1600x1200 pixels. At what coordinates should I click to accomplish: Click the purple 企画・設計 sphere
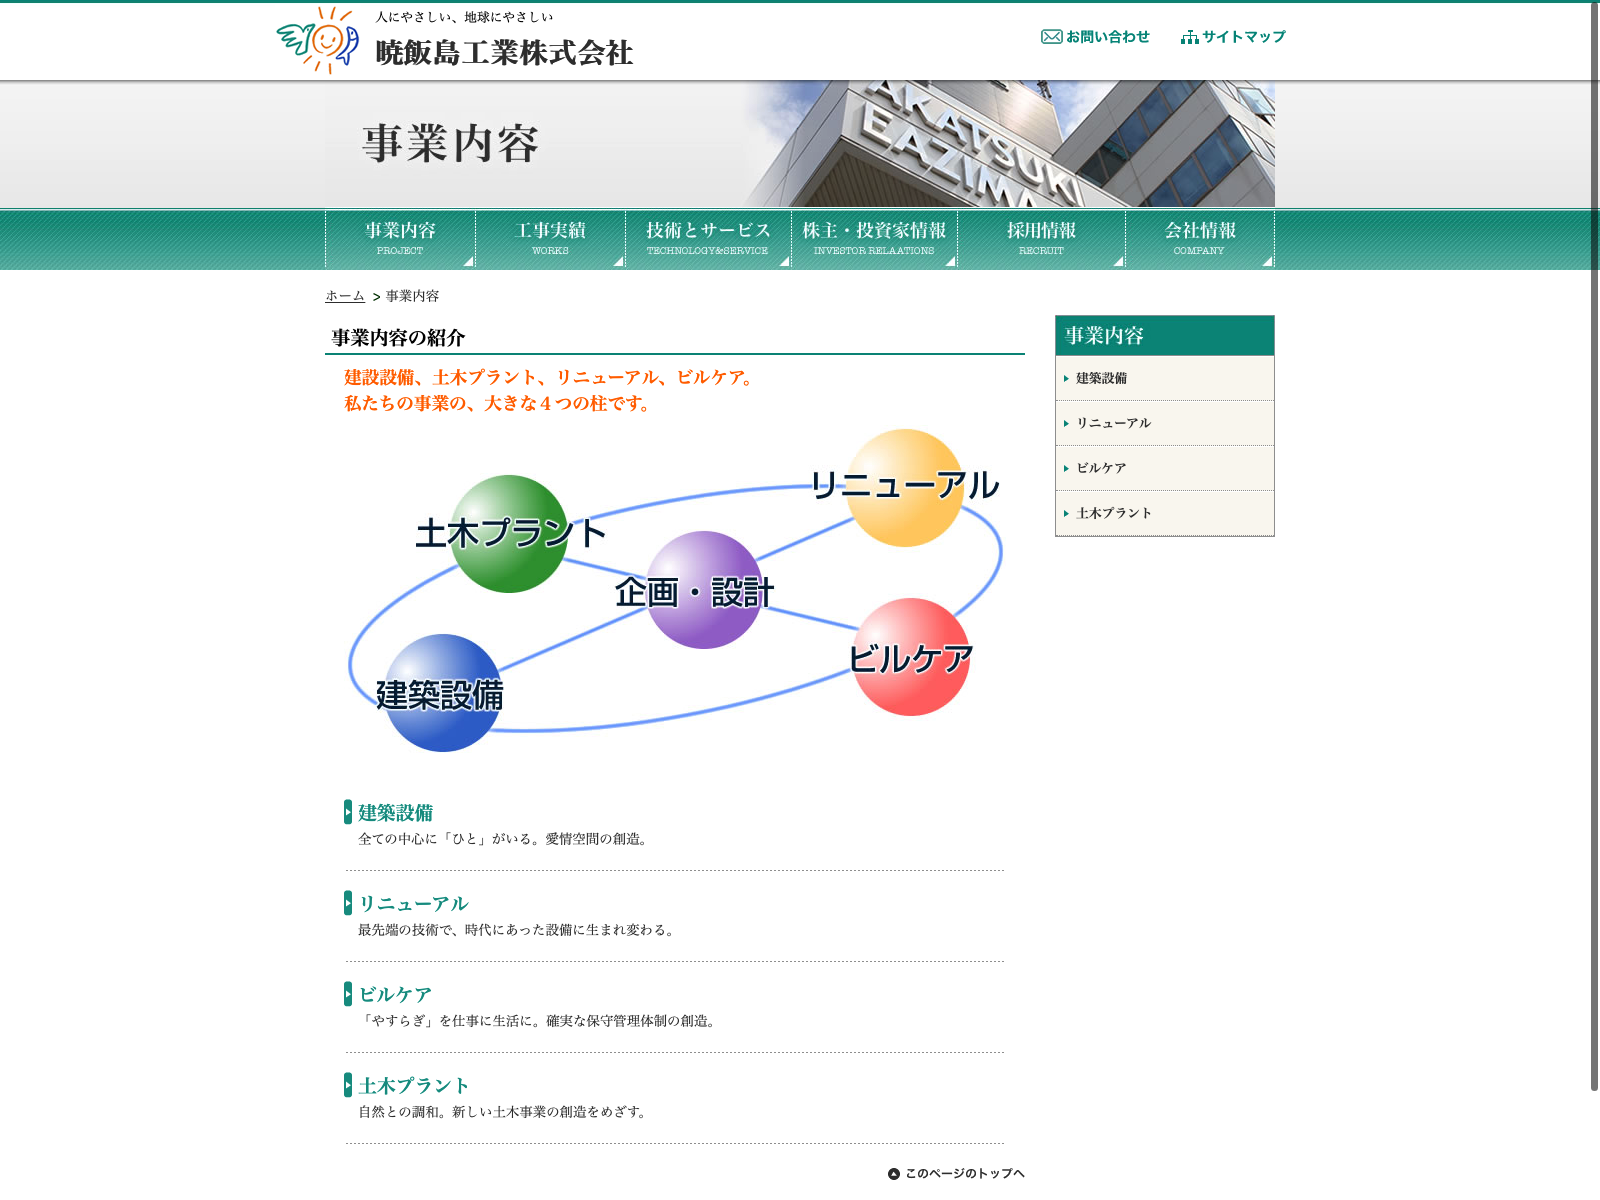click(x=704, y=590)
